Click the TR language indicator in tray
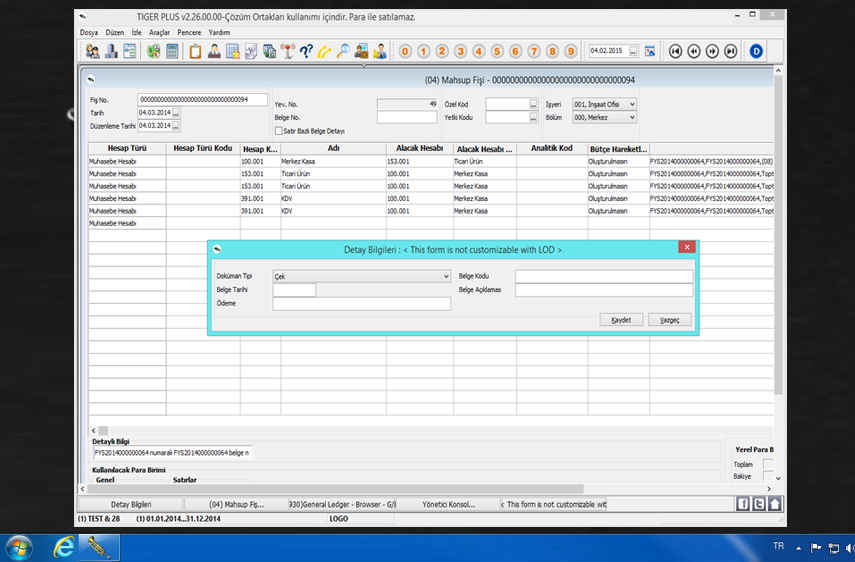855x562 pixels. coord(778,546)
